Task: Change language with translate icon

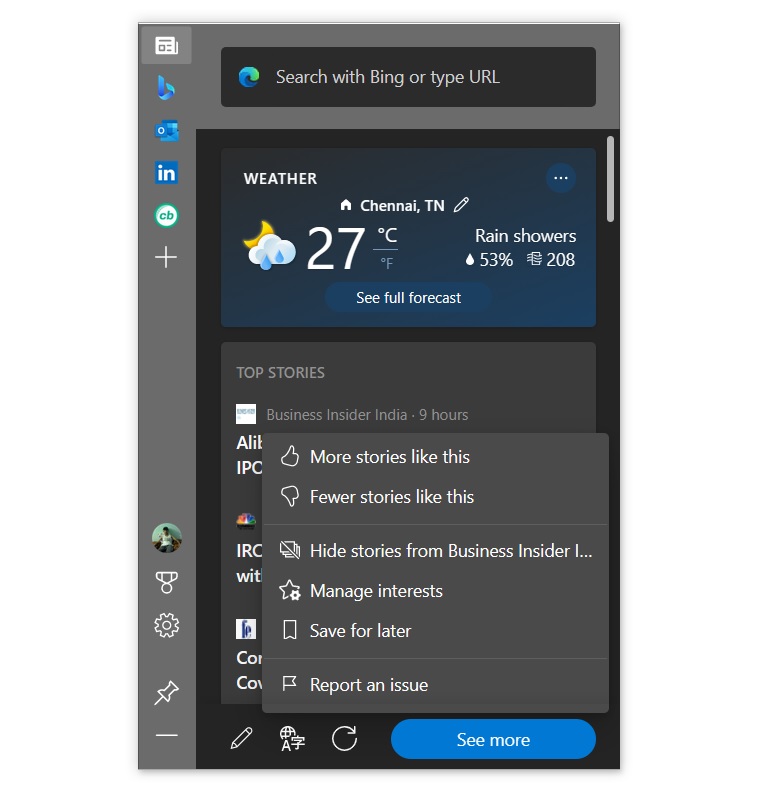Action: coord(292,739)
